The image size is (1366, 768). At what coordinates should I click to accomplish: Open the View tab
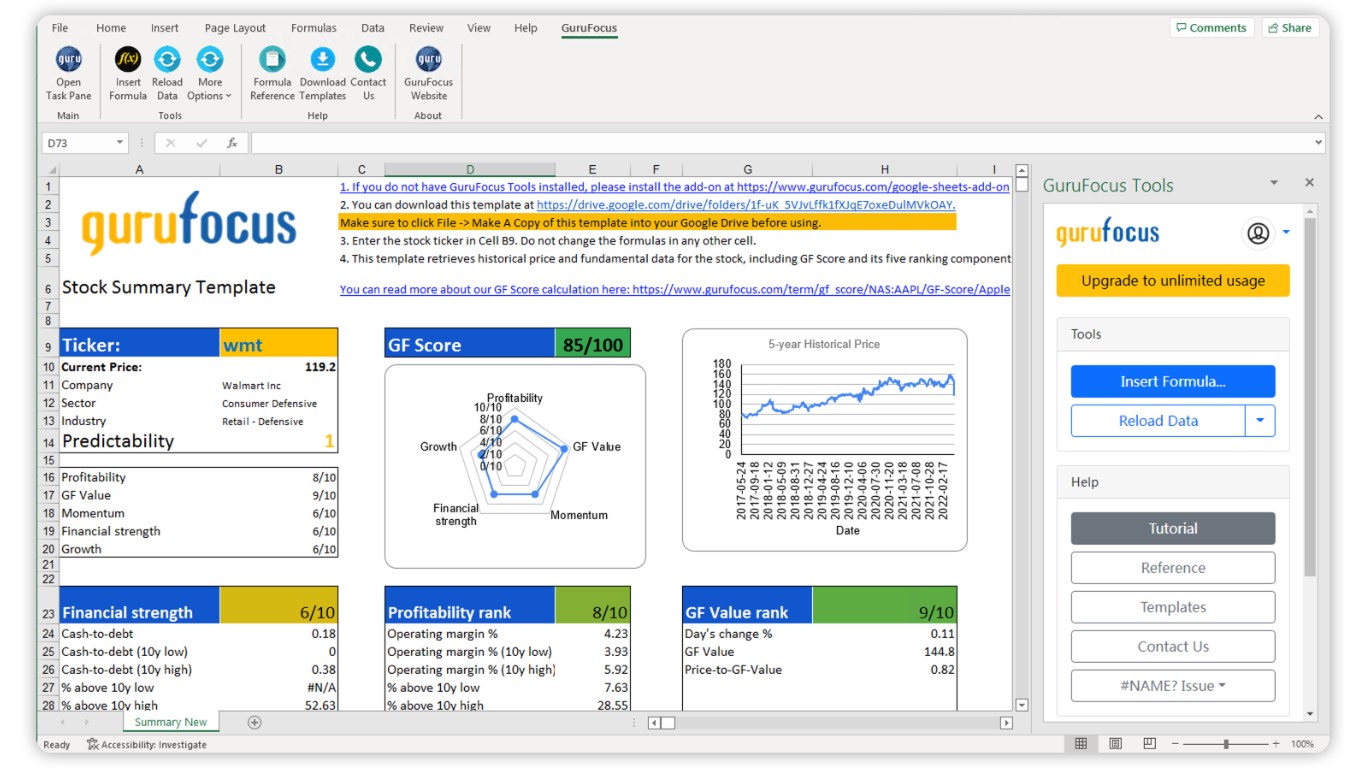point(479,28)
